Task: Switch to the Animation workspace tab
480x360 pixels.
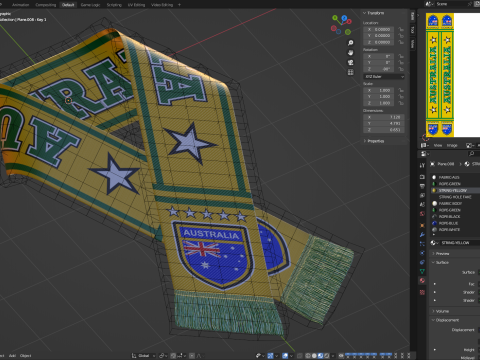Action: (21, 5)
